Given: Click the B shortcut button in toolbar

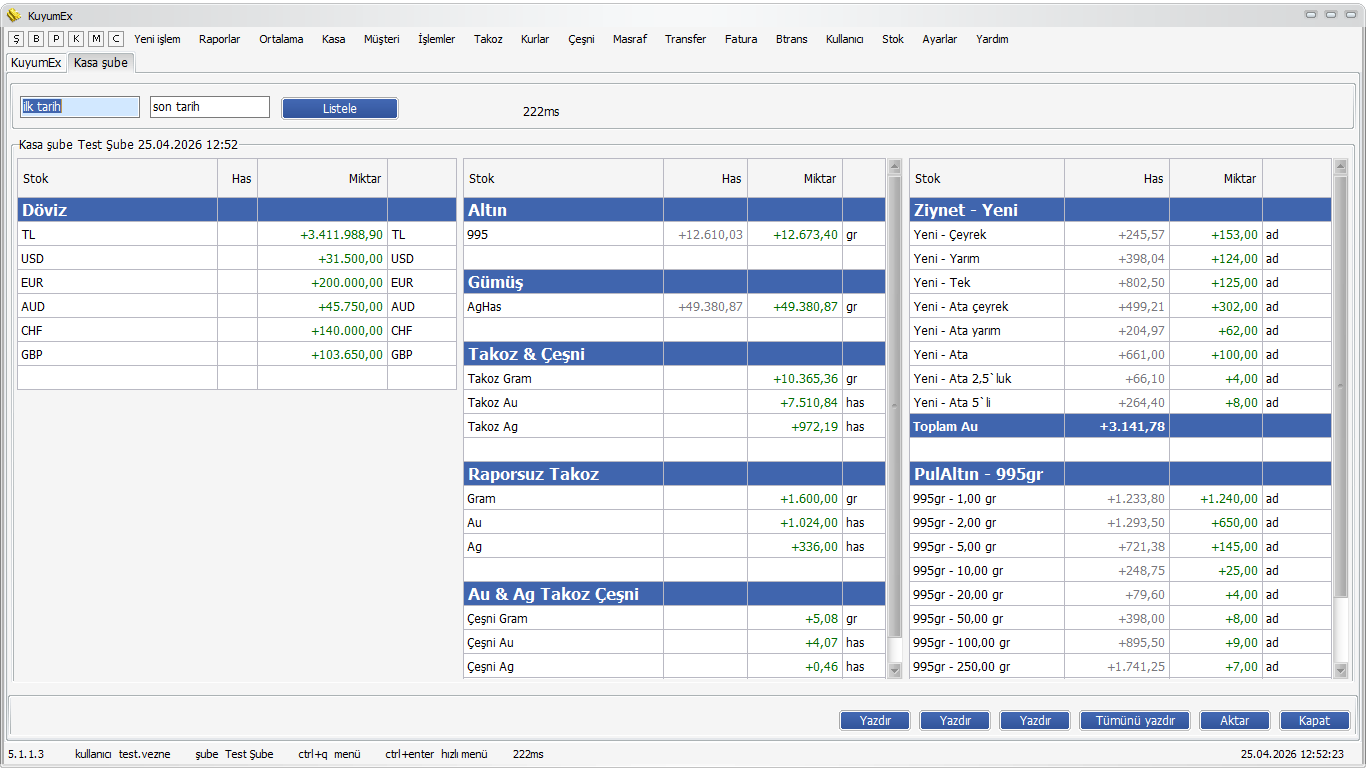Looking at the screenshot, I should 36,39.
